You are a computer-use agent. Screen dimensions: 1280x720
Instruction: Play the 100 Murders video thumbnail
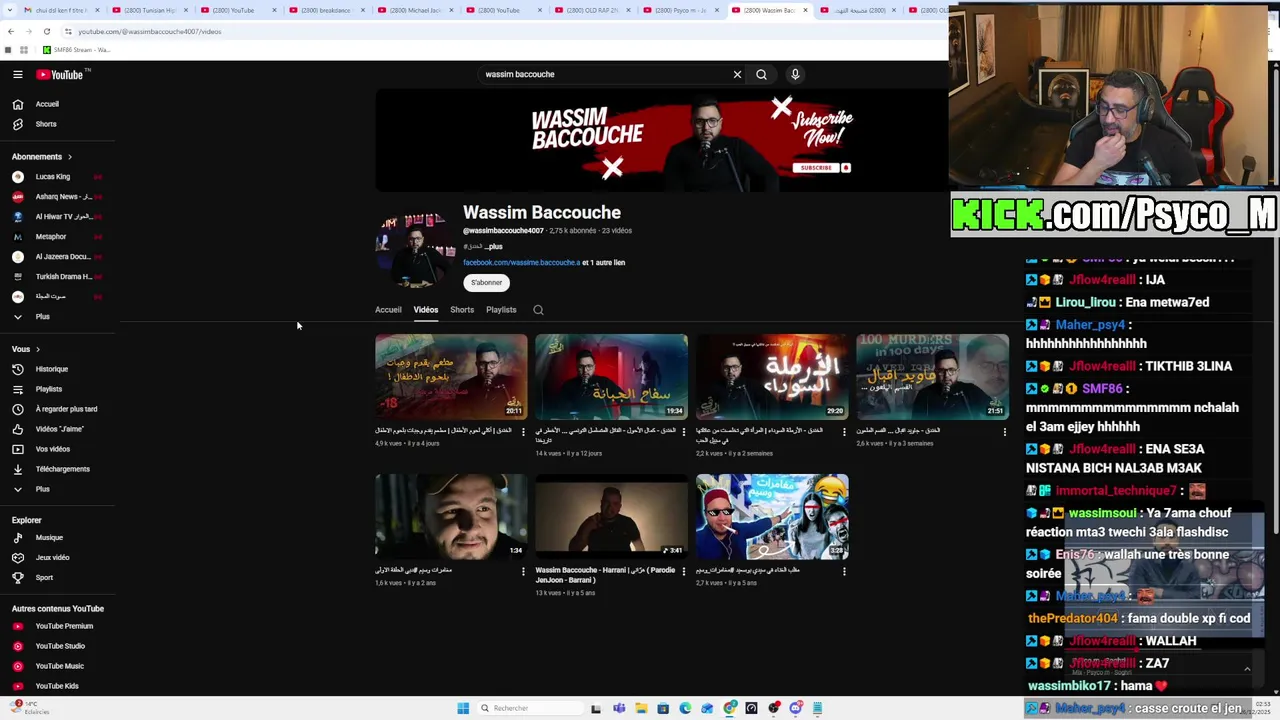point(932,376)
